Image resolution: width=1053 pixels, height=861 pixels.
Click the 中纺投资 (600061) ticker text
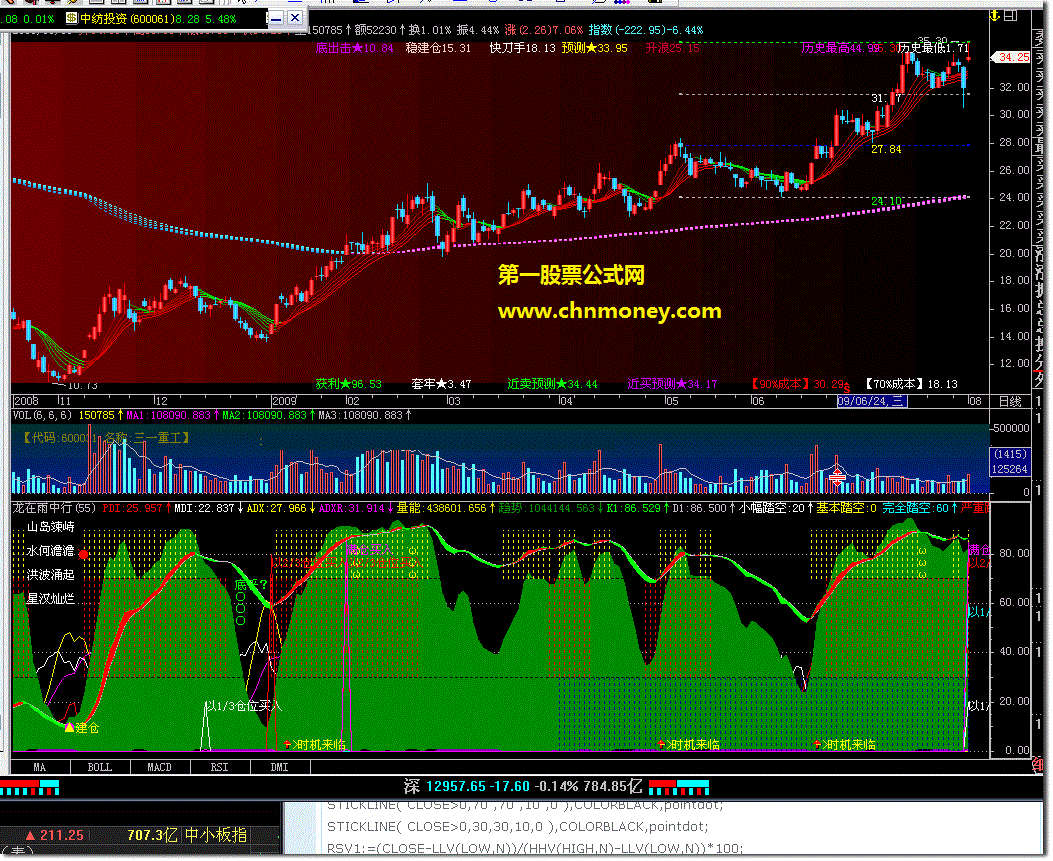pos(127,19)
